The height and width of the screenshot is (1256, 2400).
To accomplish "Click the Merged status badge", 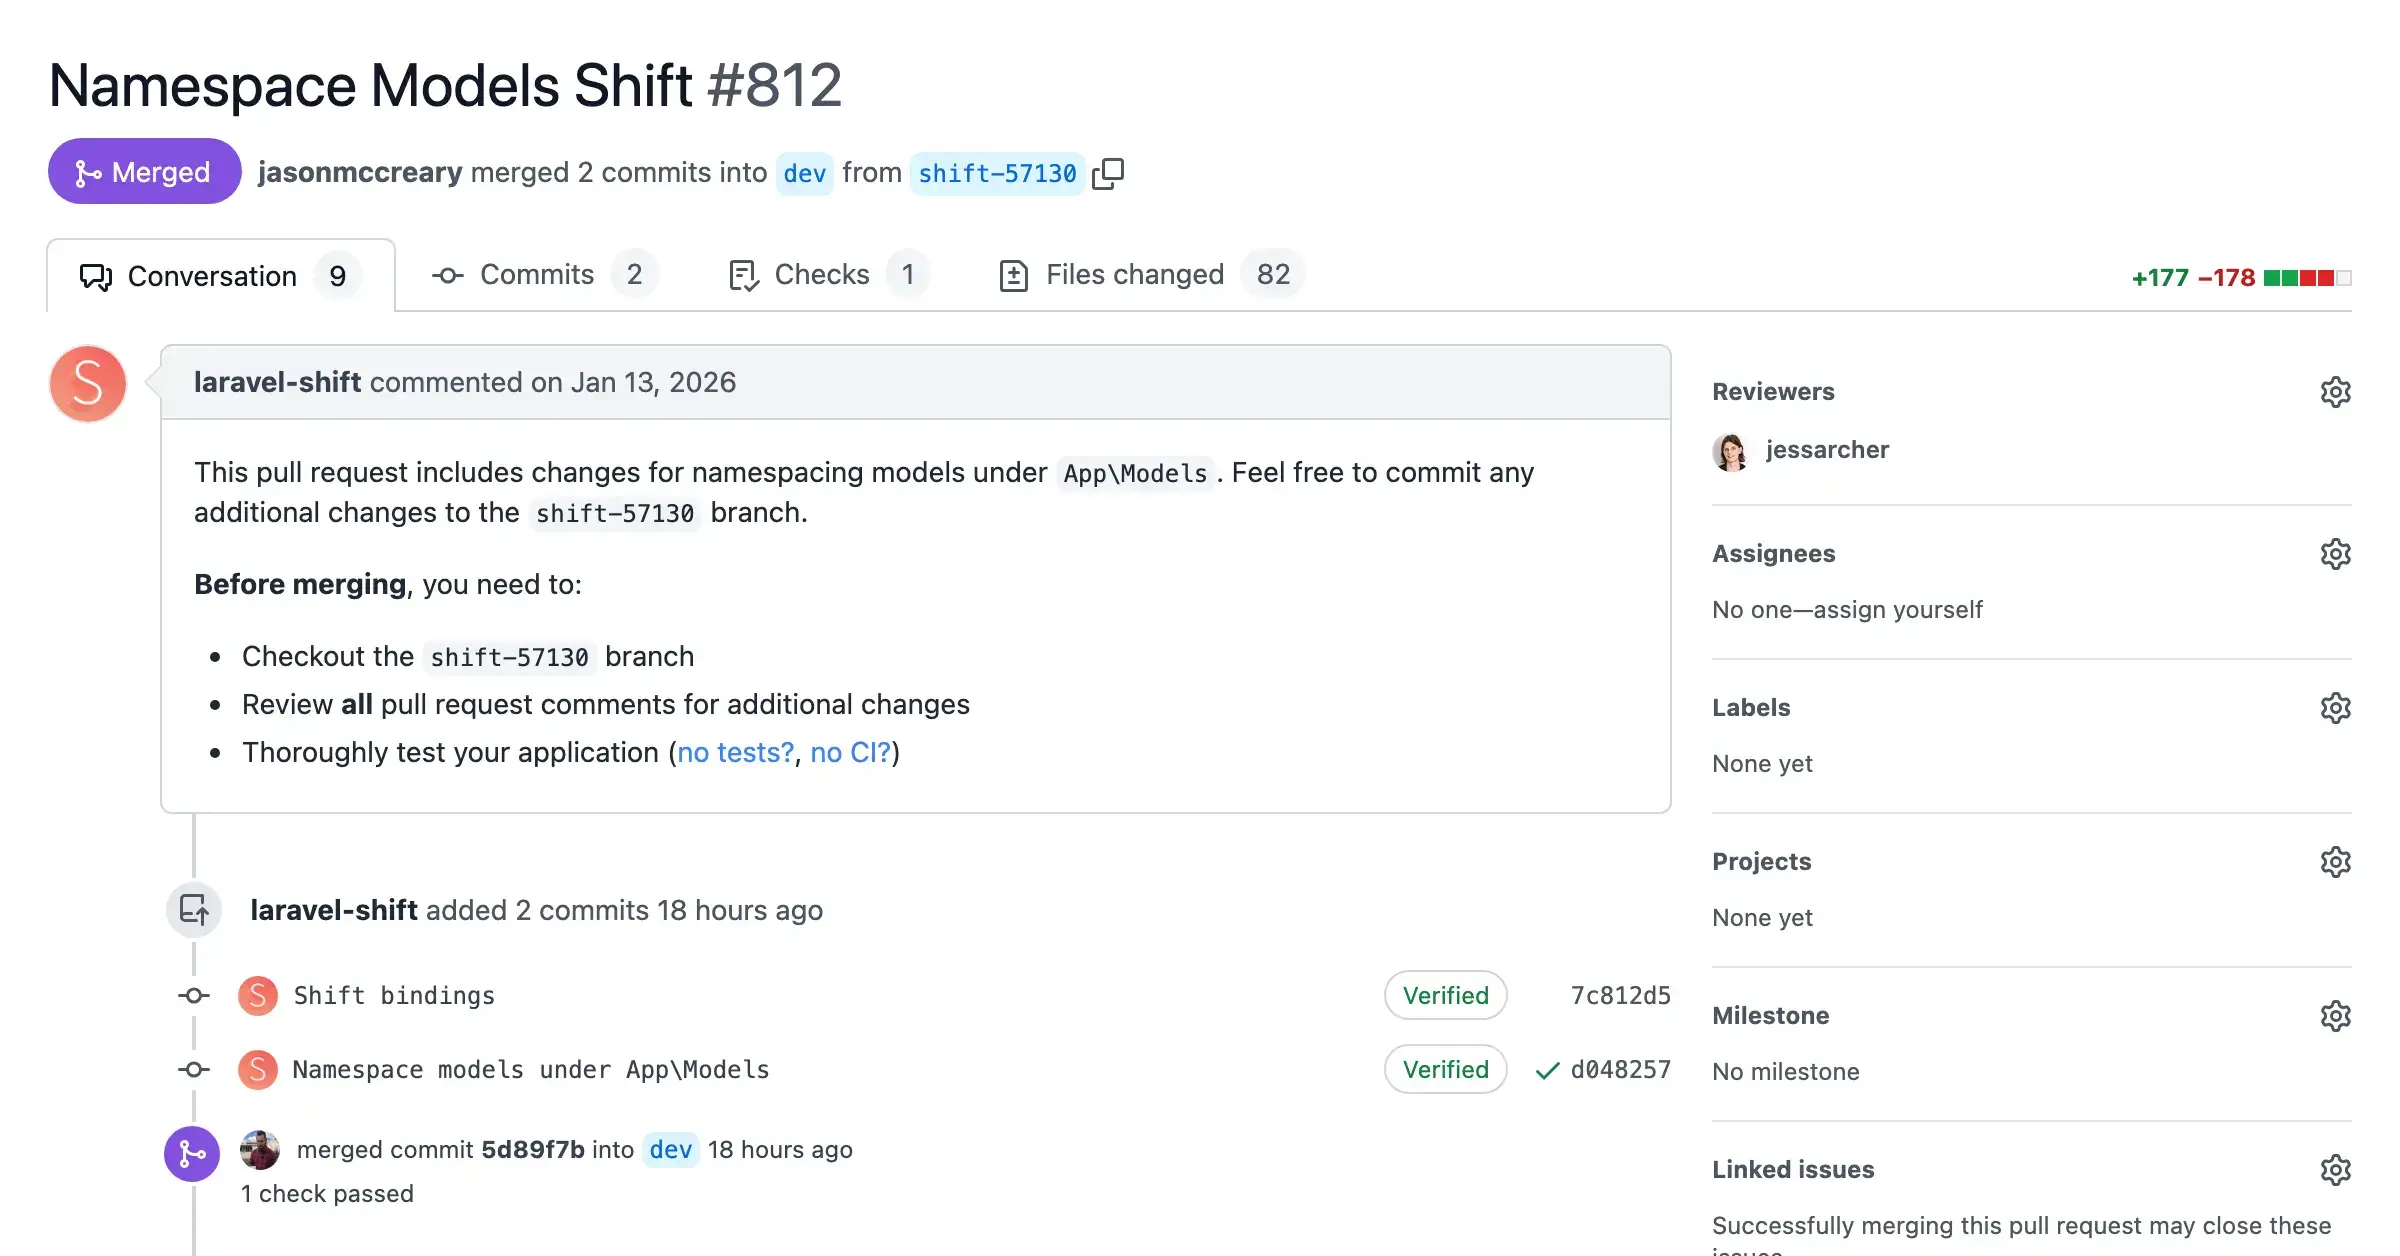I will coord(144,171).
